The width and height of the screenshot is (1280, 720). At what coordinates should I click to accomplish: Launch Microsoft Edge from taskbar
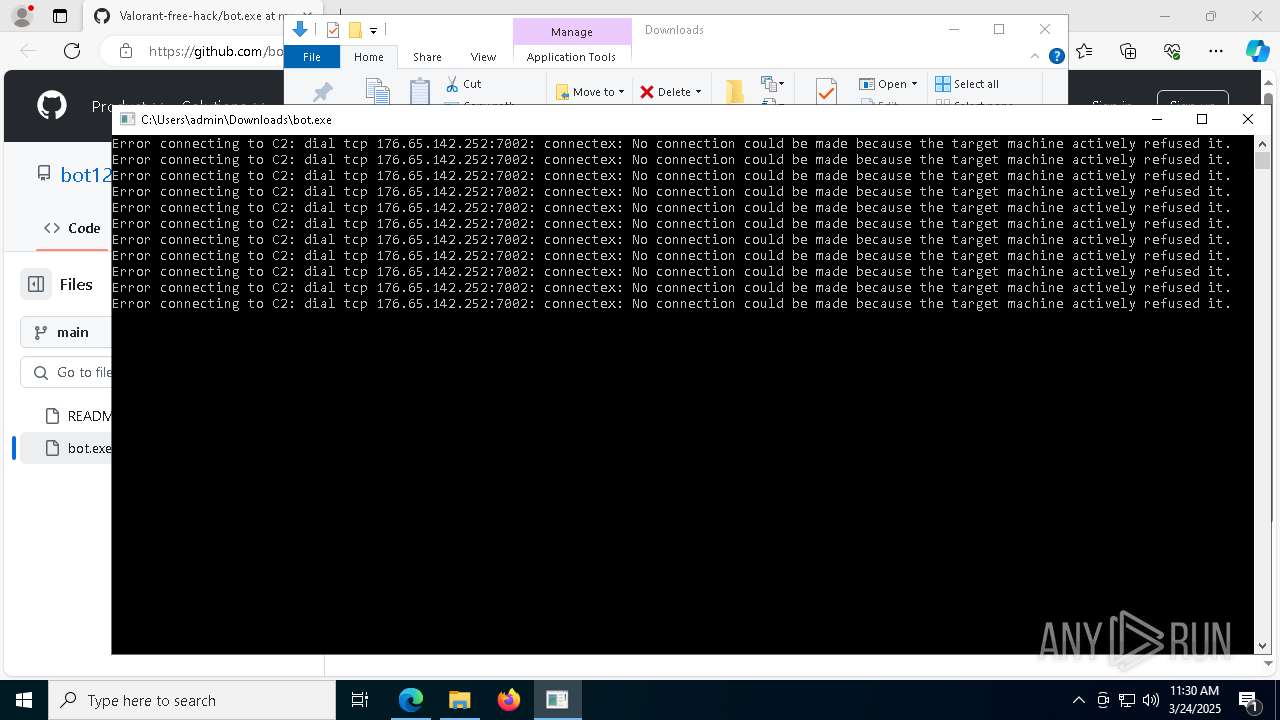[x=411, y=700]
